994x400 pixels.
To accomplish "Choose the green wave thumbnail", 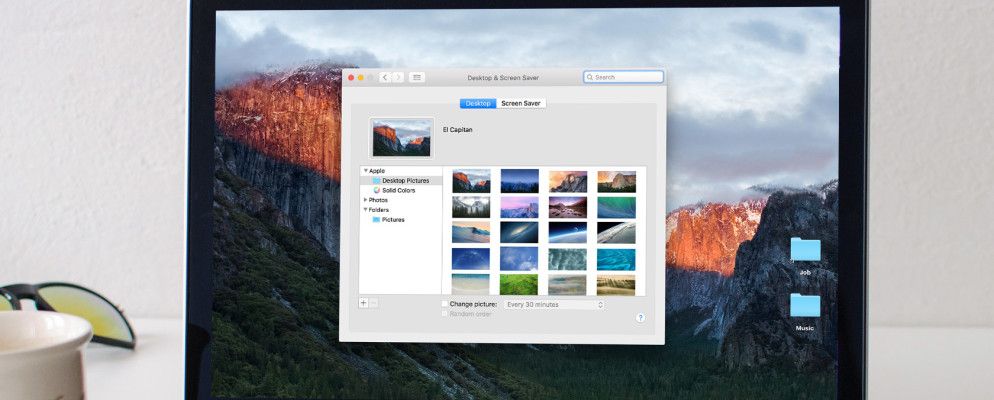I will (616, 207).
